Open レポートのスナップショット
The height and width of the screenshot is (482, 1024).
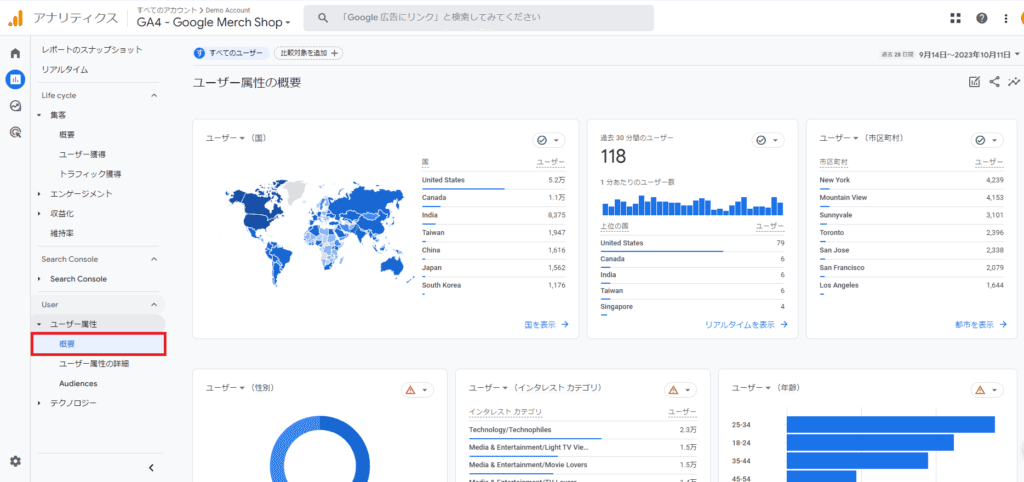[x=92, y=50]
